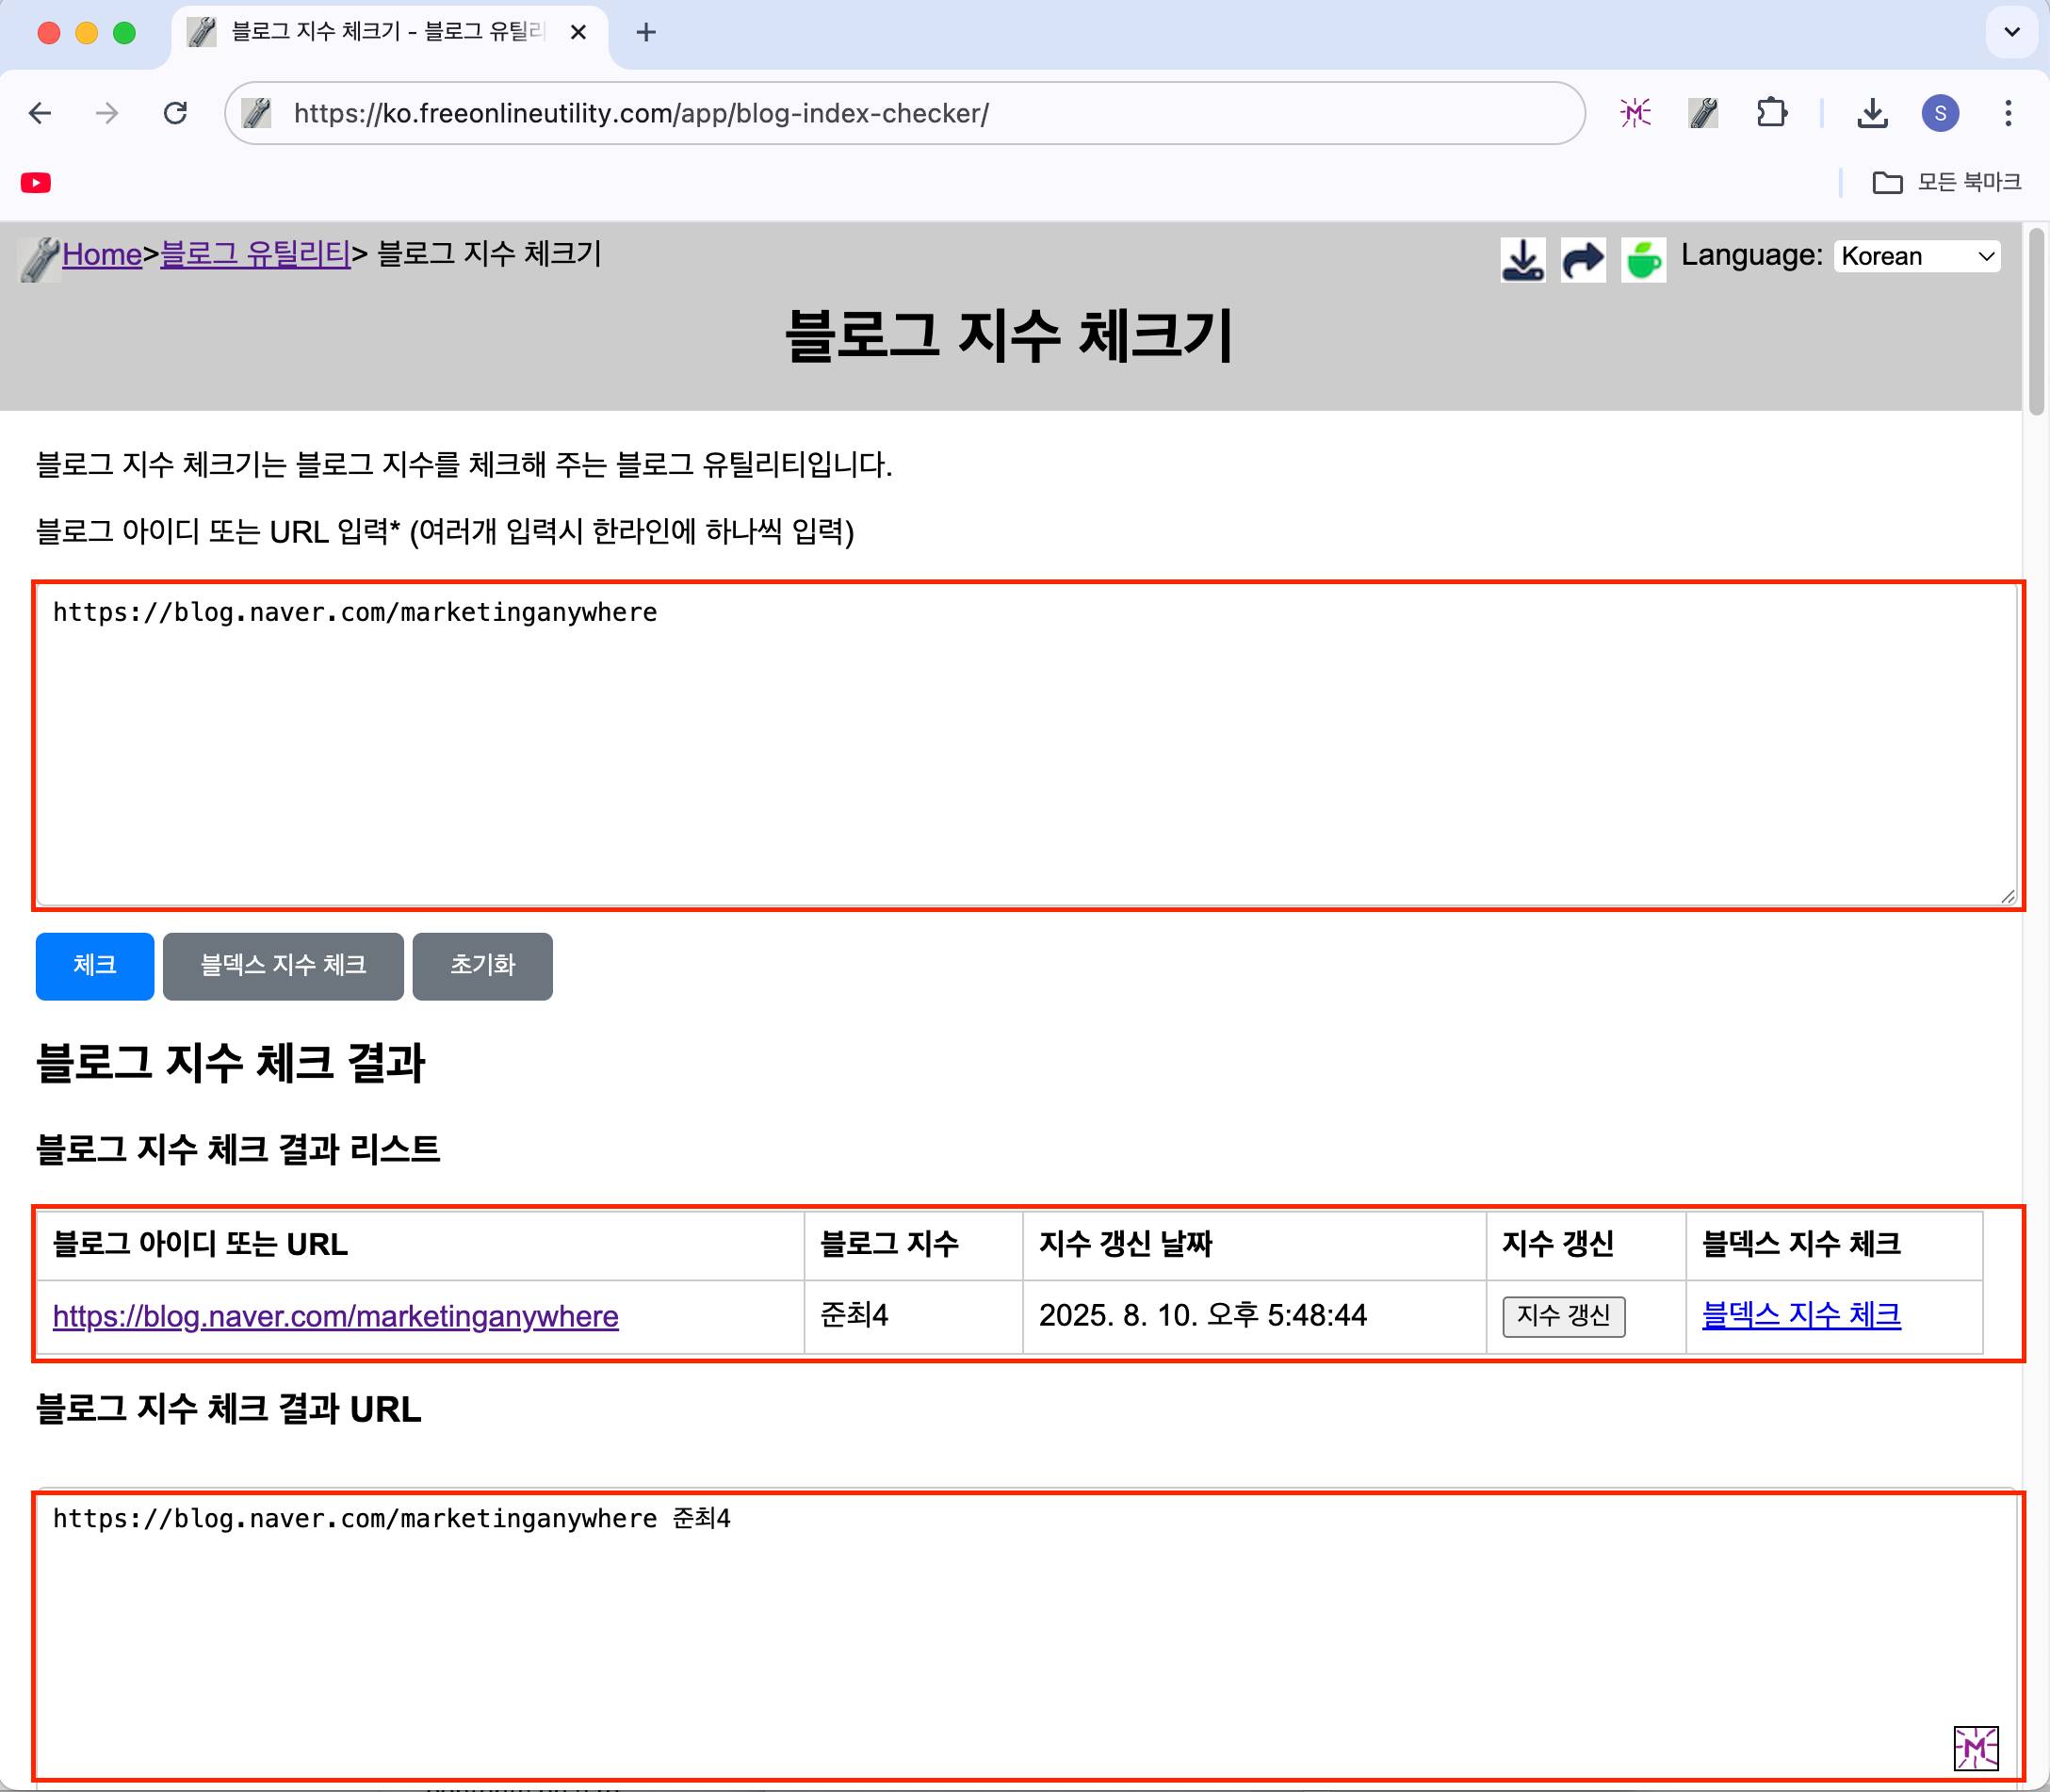This screenshot has width=2050, height=1792.
Task: Open the 블덱스 지수 체크 link in table
Action: tap(1801, 1315)
